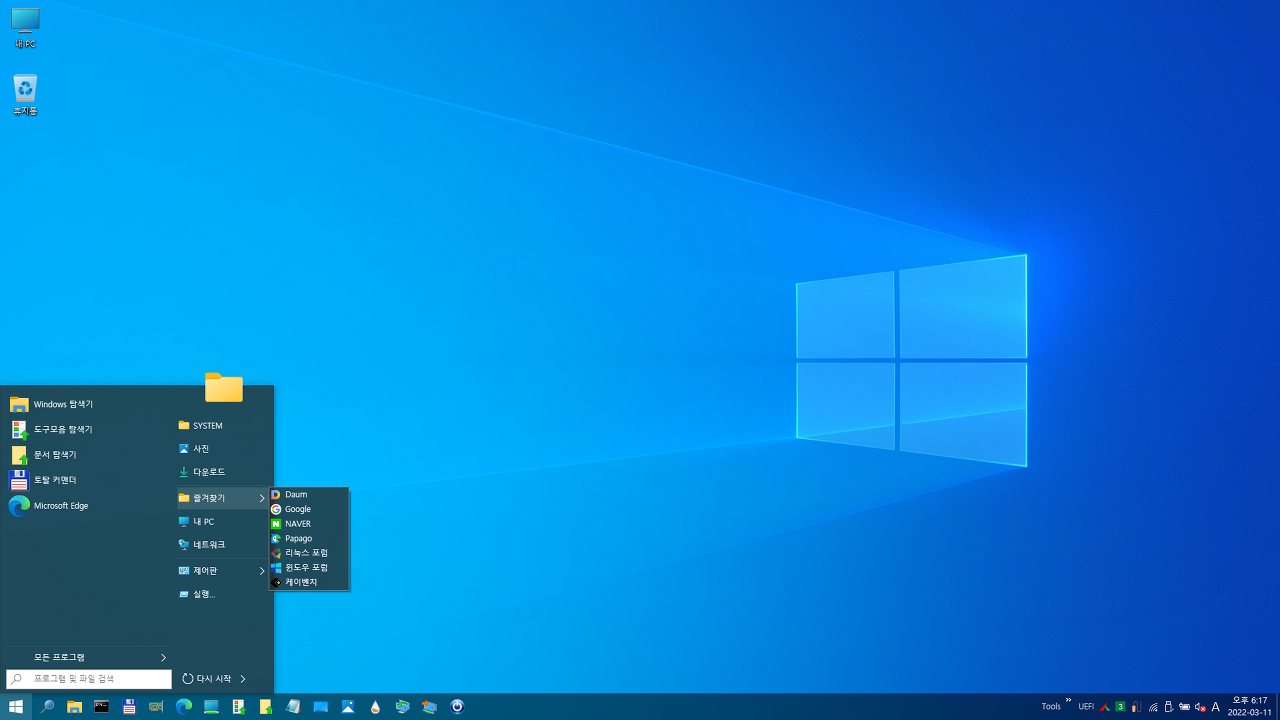Open 리눅스 포럼 favorites entry

click(x=309, y=553)
